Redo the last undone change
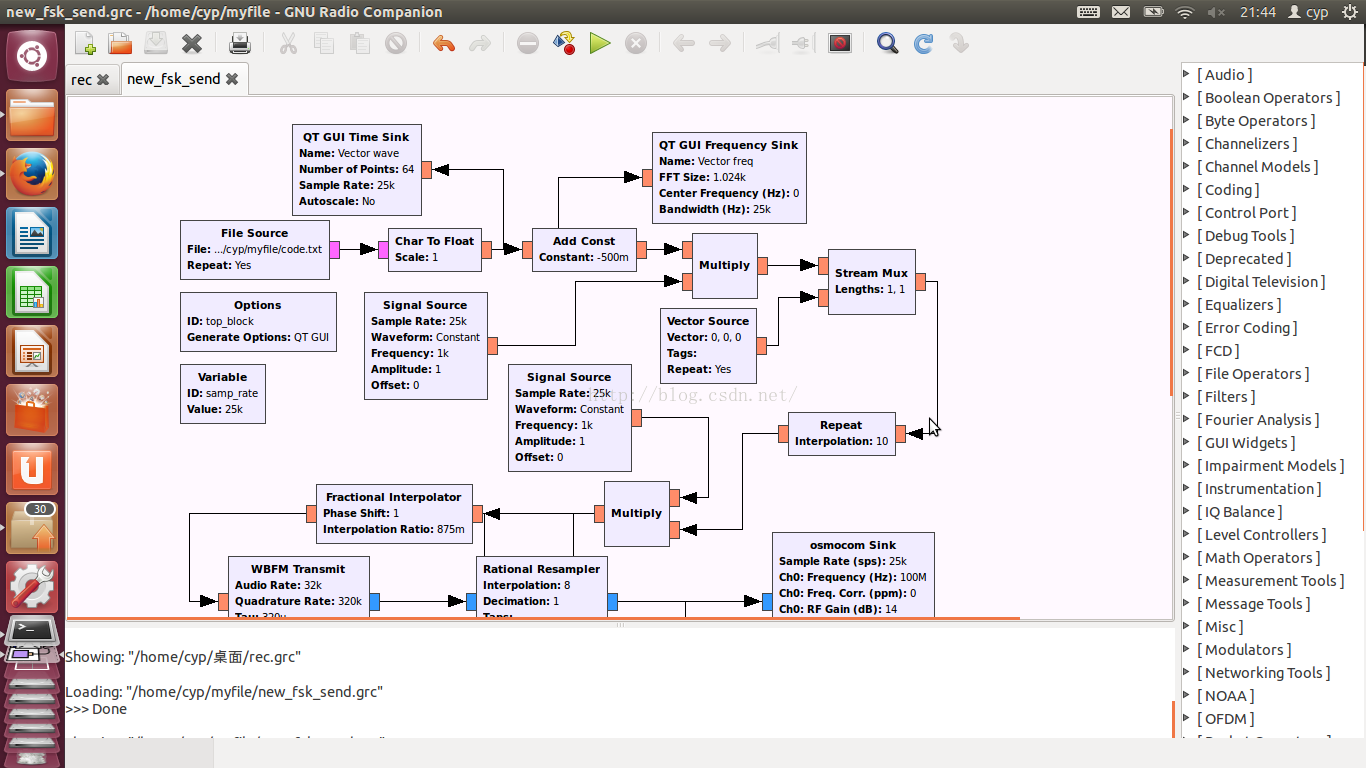Viewport: 1366px width, 768px height. tap(480, 43)
